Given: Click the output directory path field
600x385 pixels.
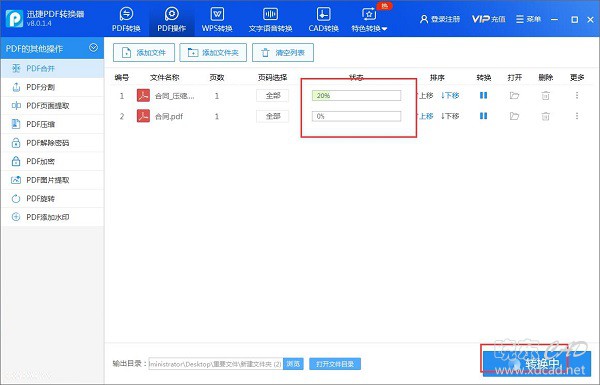Looking at the screenshot, I should coord(216,364).
